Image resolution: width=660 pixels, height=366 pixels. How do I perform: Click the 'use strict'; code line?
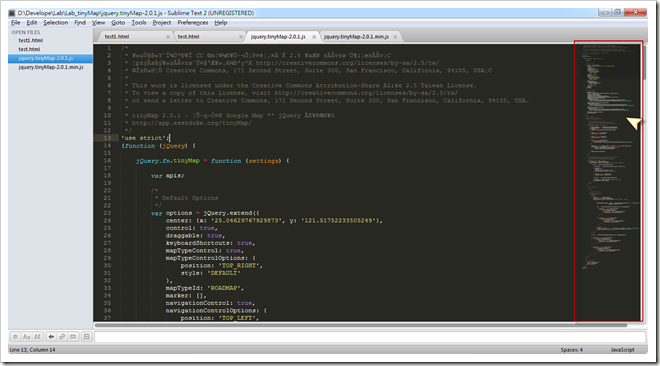coord(145,138)
